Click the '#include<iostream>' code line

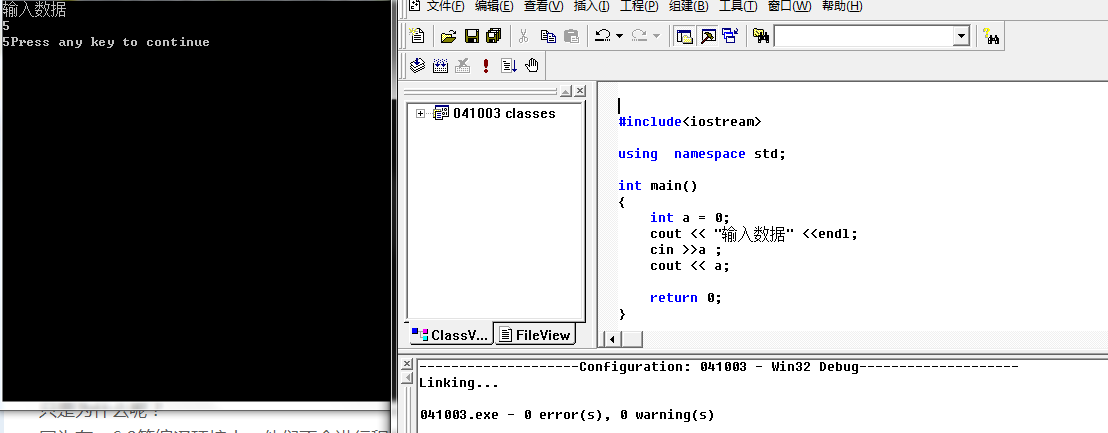690,121
